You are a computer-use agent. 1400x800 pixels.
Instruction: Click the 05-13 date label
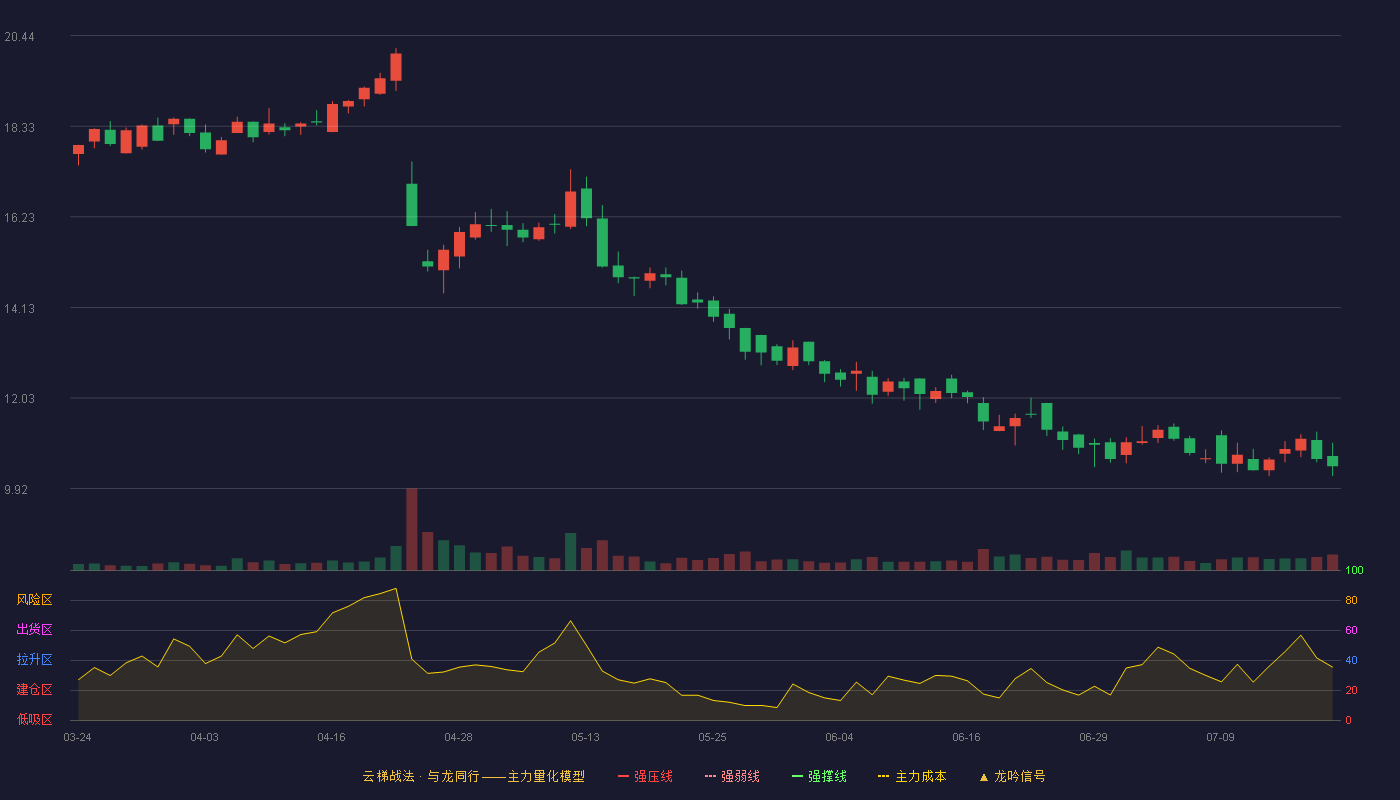click(585, 737)
